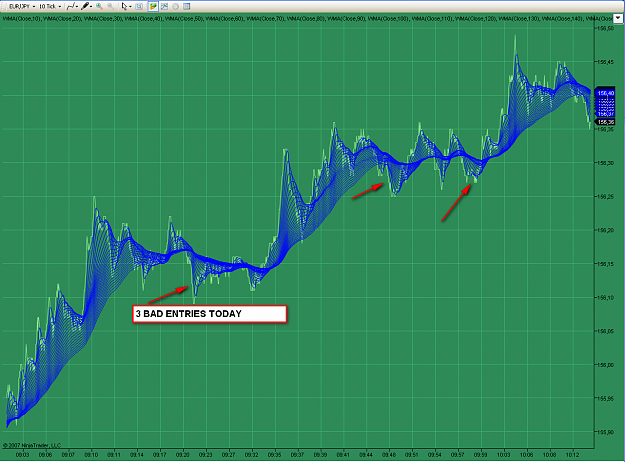
Task: Select the pen drawing tools button
Action: (x=86, y=6)
